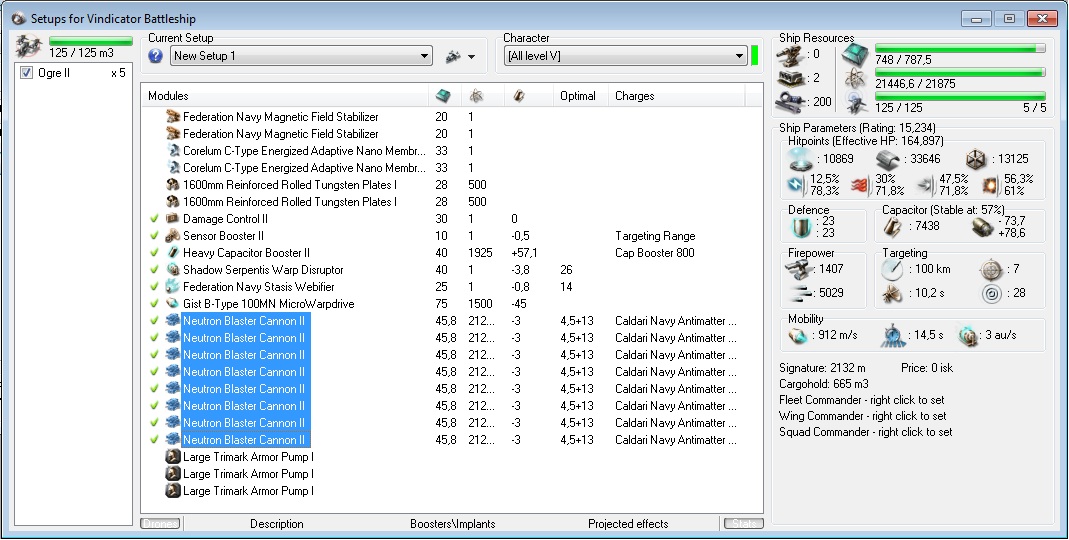The width and height of the screenshot is (1069, 540).
Task: Click the CPU usage progress bar
Action: pyautogui.click(x=960, y=48)
